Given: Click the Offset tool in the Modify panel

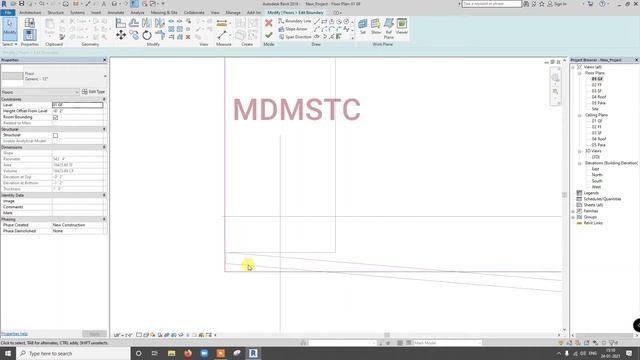Looking at the screenshot, I should [134, 23].
